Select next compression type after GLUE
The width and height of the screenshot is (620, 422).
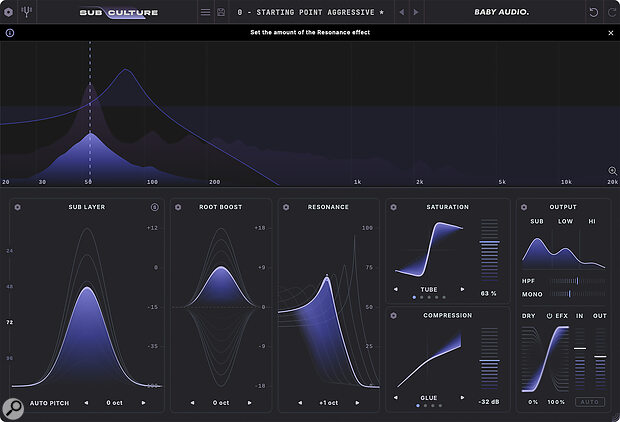[x=462, y=397]
